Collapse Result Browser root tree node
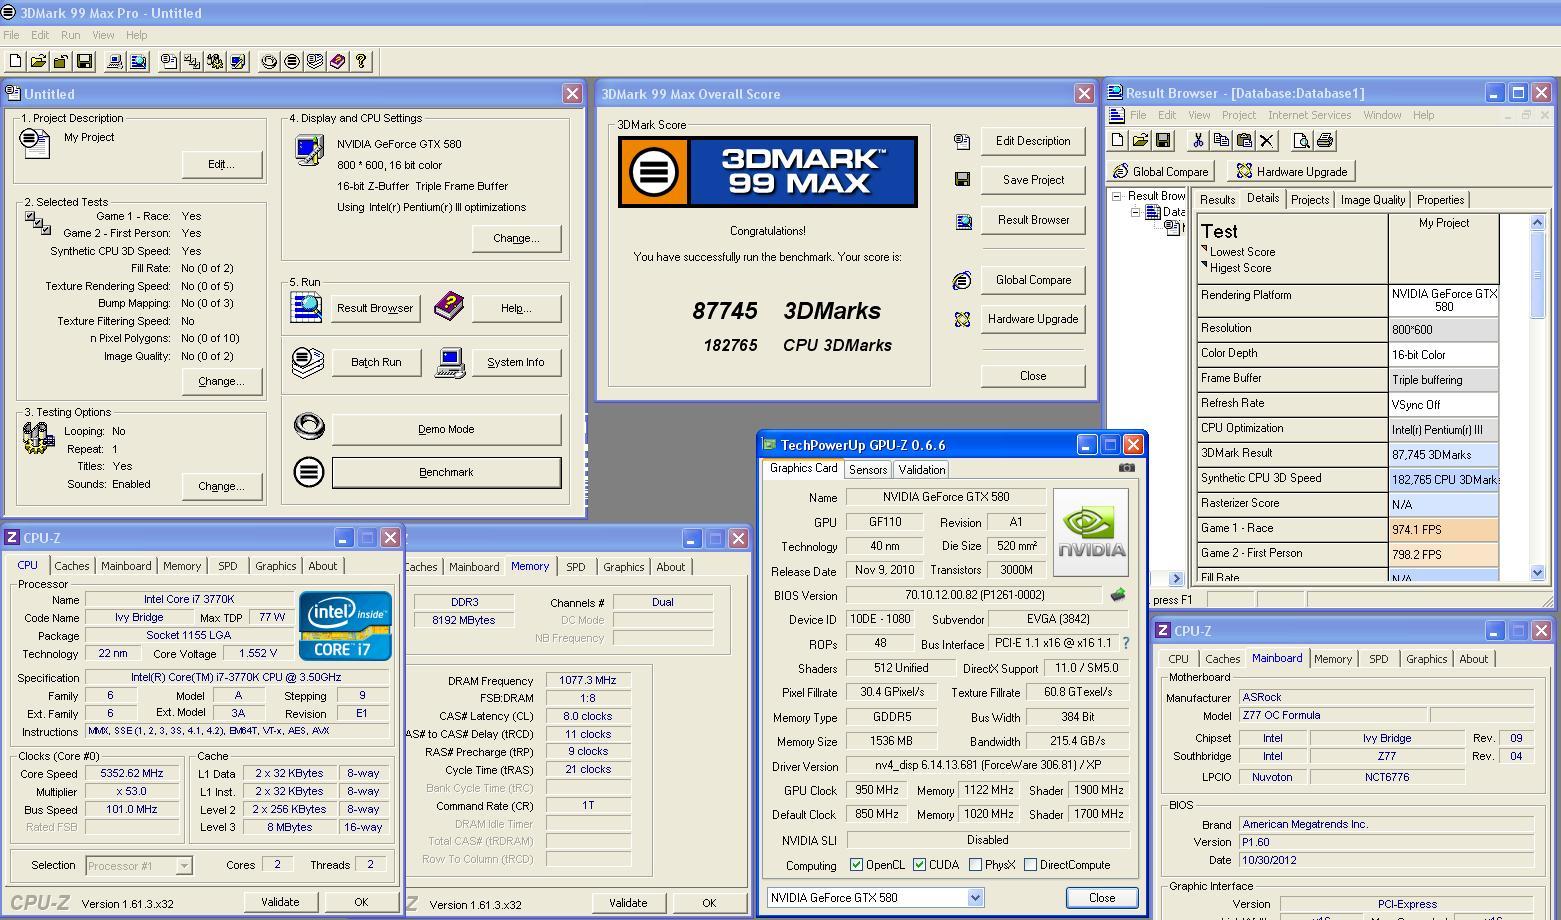The height and width of the screenshot is (920, 1561). 1118,196
